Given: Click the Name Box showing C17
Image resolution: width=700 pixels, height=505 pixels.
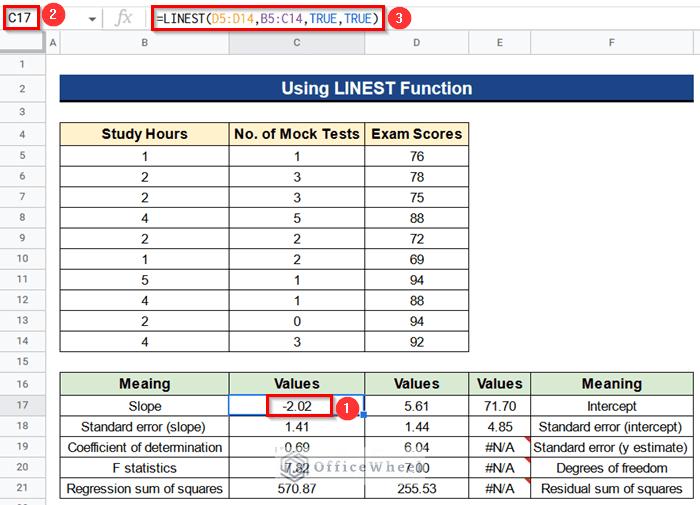Looking at the screenshot, I should click(20, 18).
